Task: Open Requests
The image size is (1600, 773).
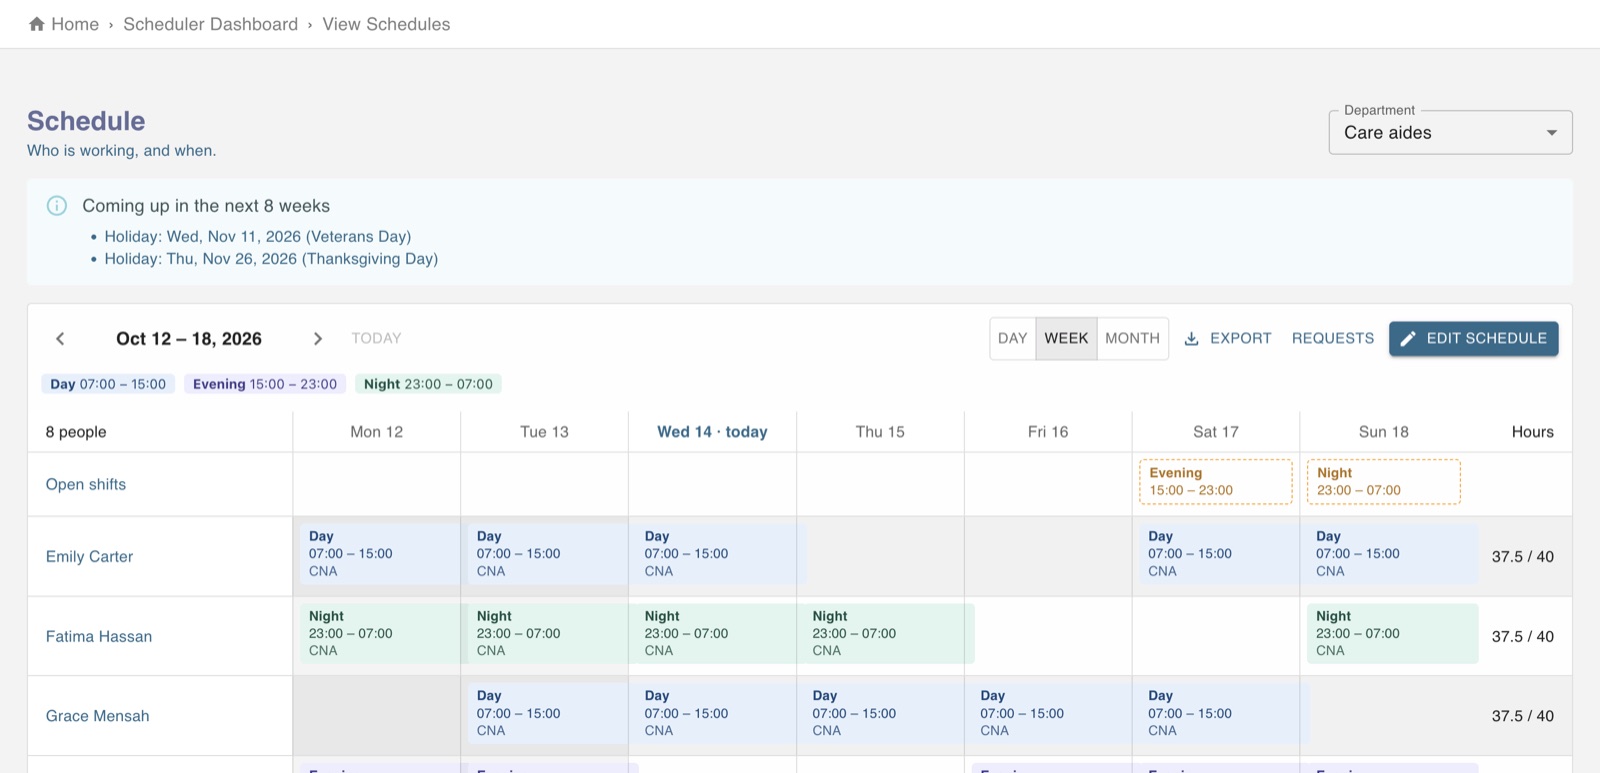Action: 1333,339
